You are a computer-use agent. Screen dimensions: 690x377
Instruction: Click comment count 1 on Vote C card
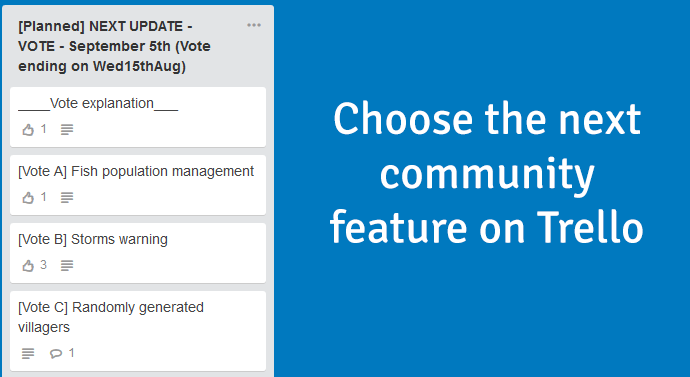72,352
